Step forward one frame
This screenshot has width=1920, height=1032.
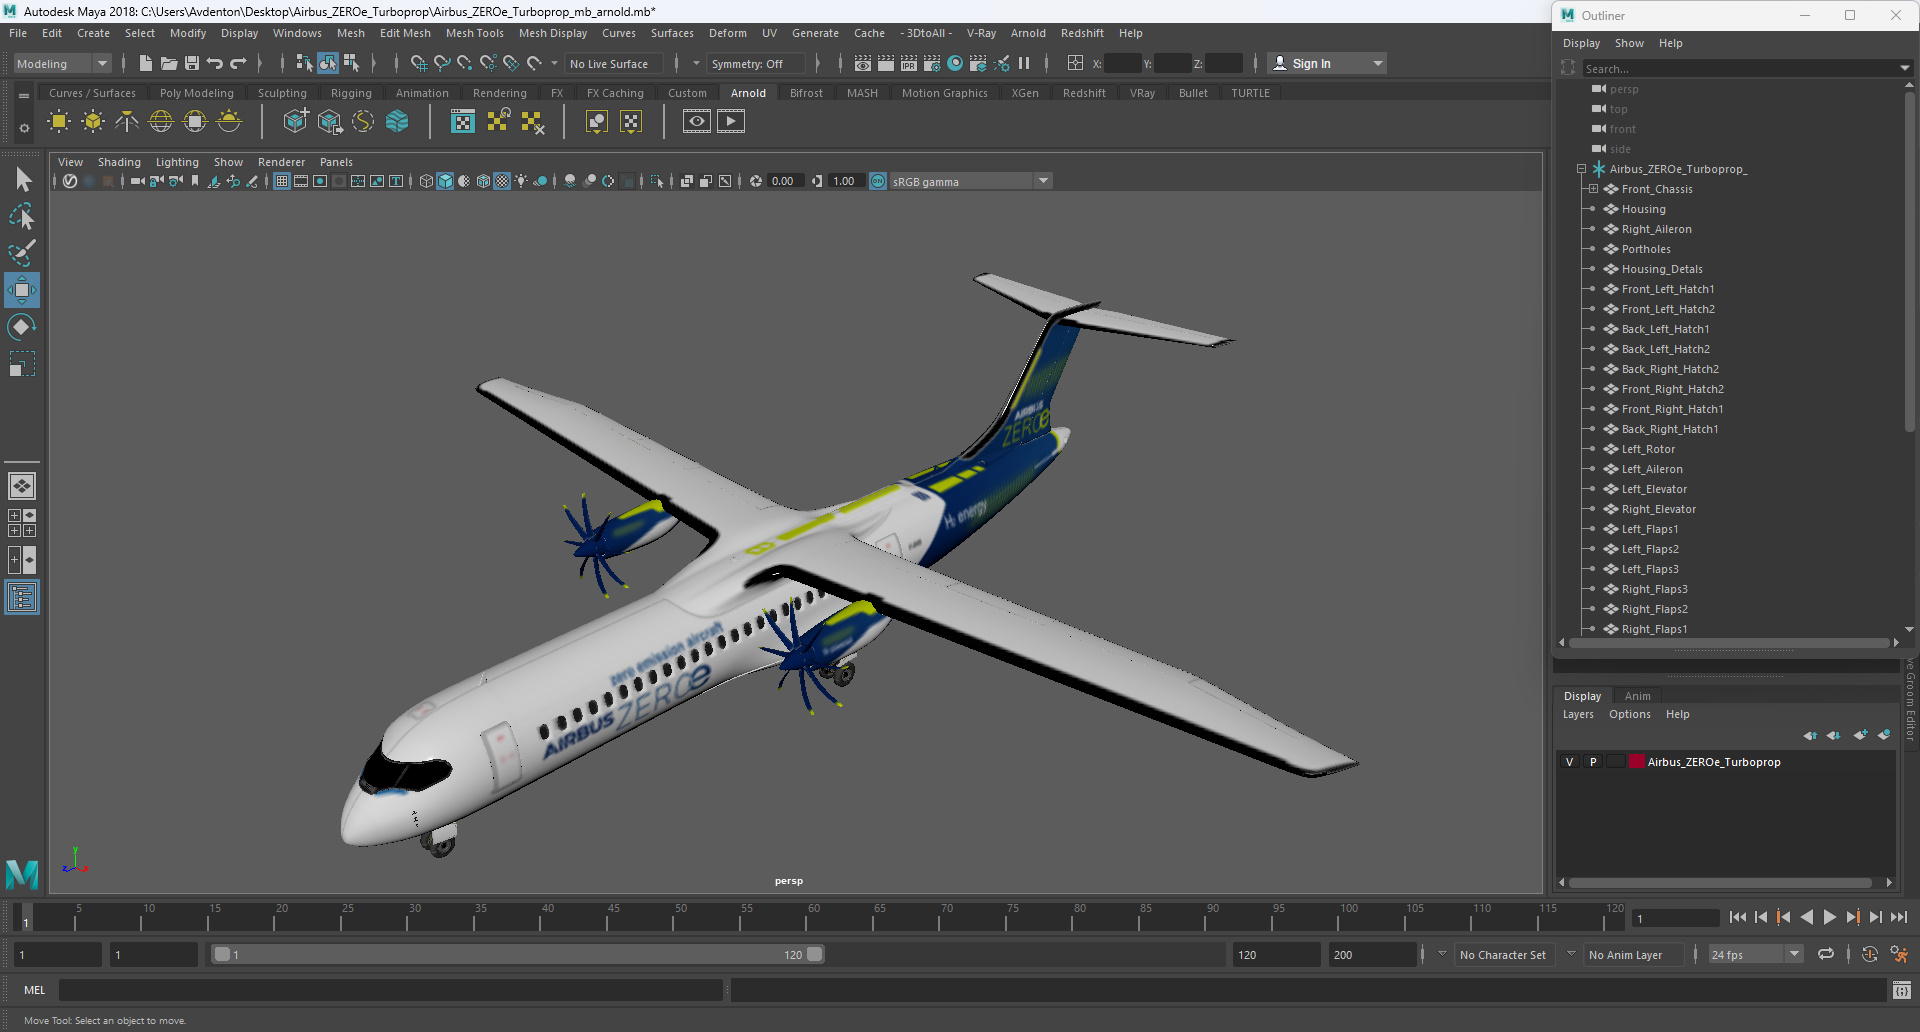coord(1875,917)
